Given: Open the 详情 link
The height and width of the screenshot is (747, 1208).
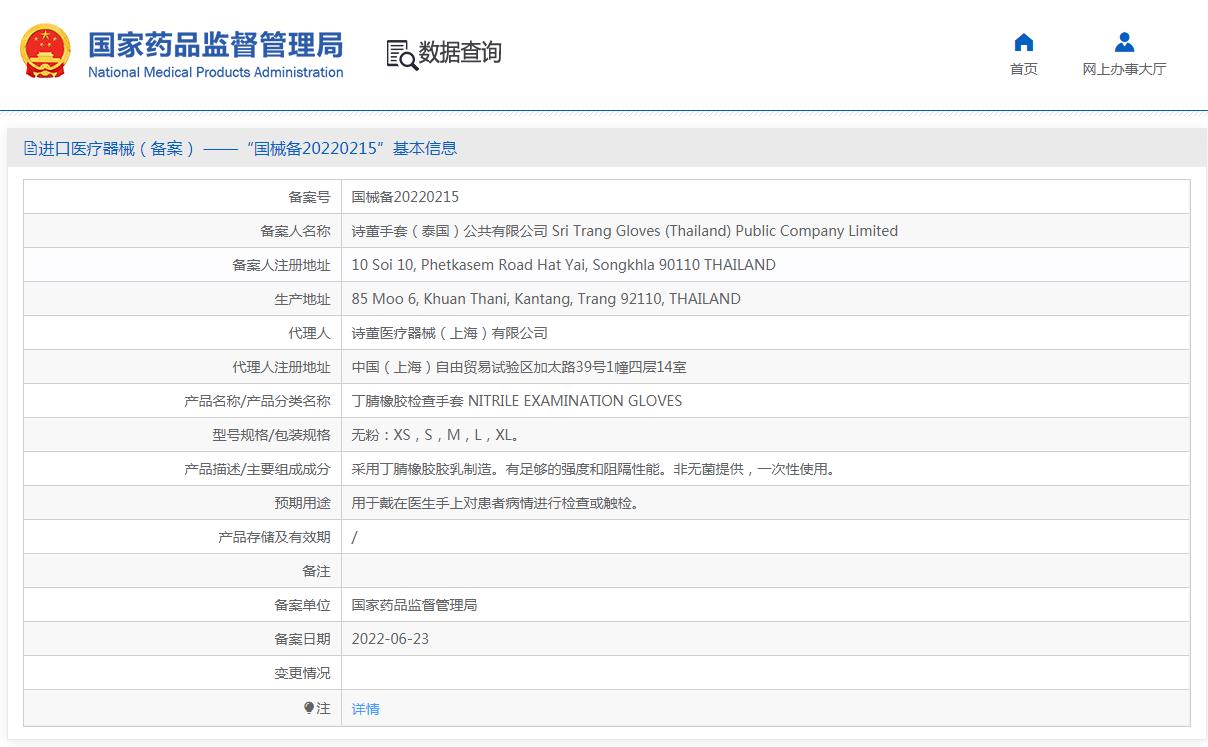Looking at the screenshot, I should 366,709.
